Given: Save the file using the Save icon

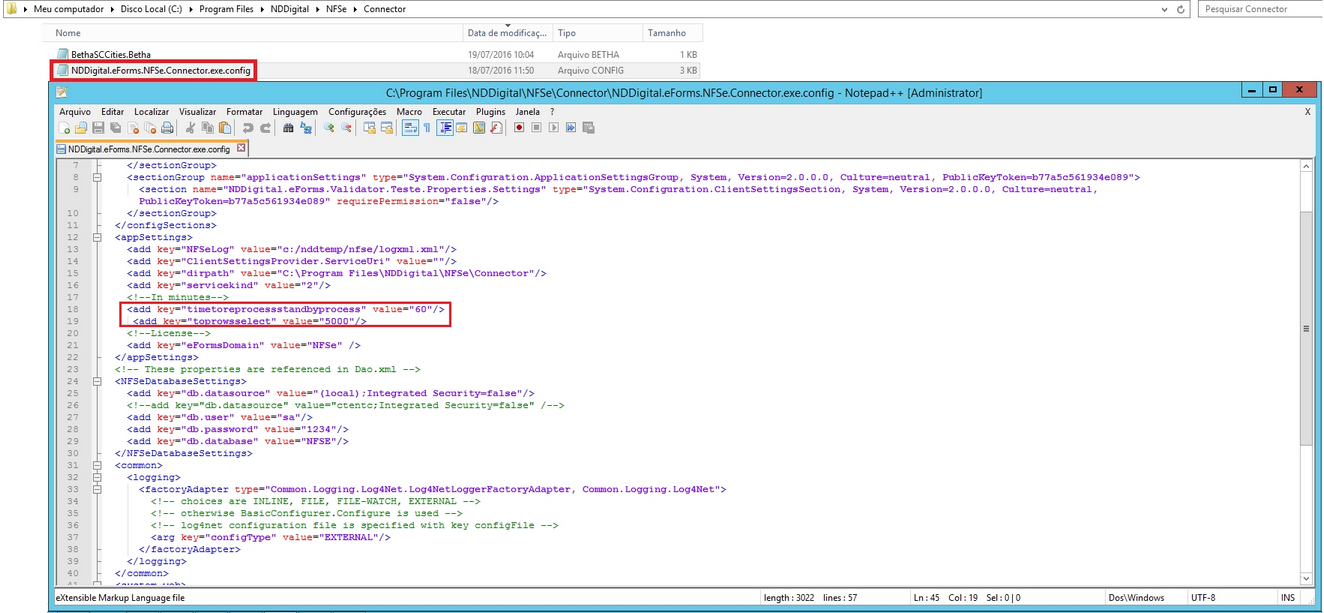Looking at the screenshot, I should tap(96, 127).
